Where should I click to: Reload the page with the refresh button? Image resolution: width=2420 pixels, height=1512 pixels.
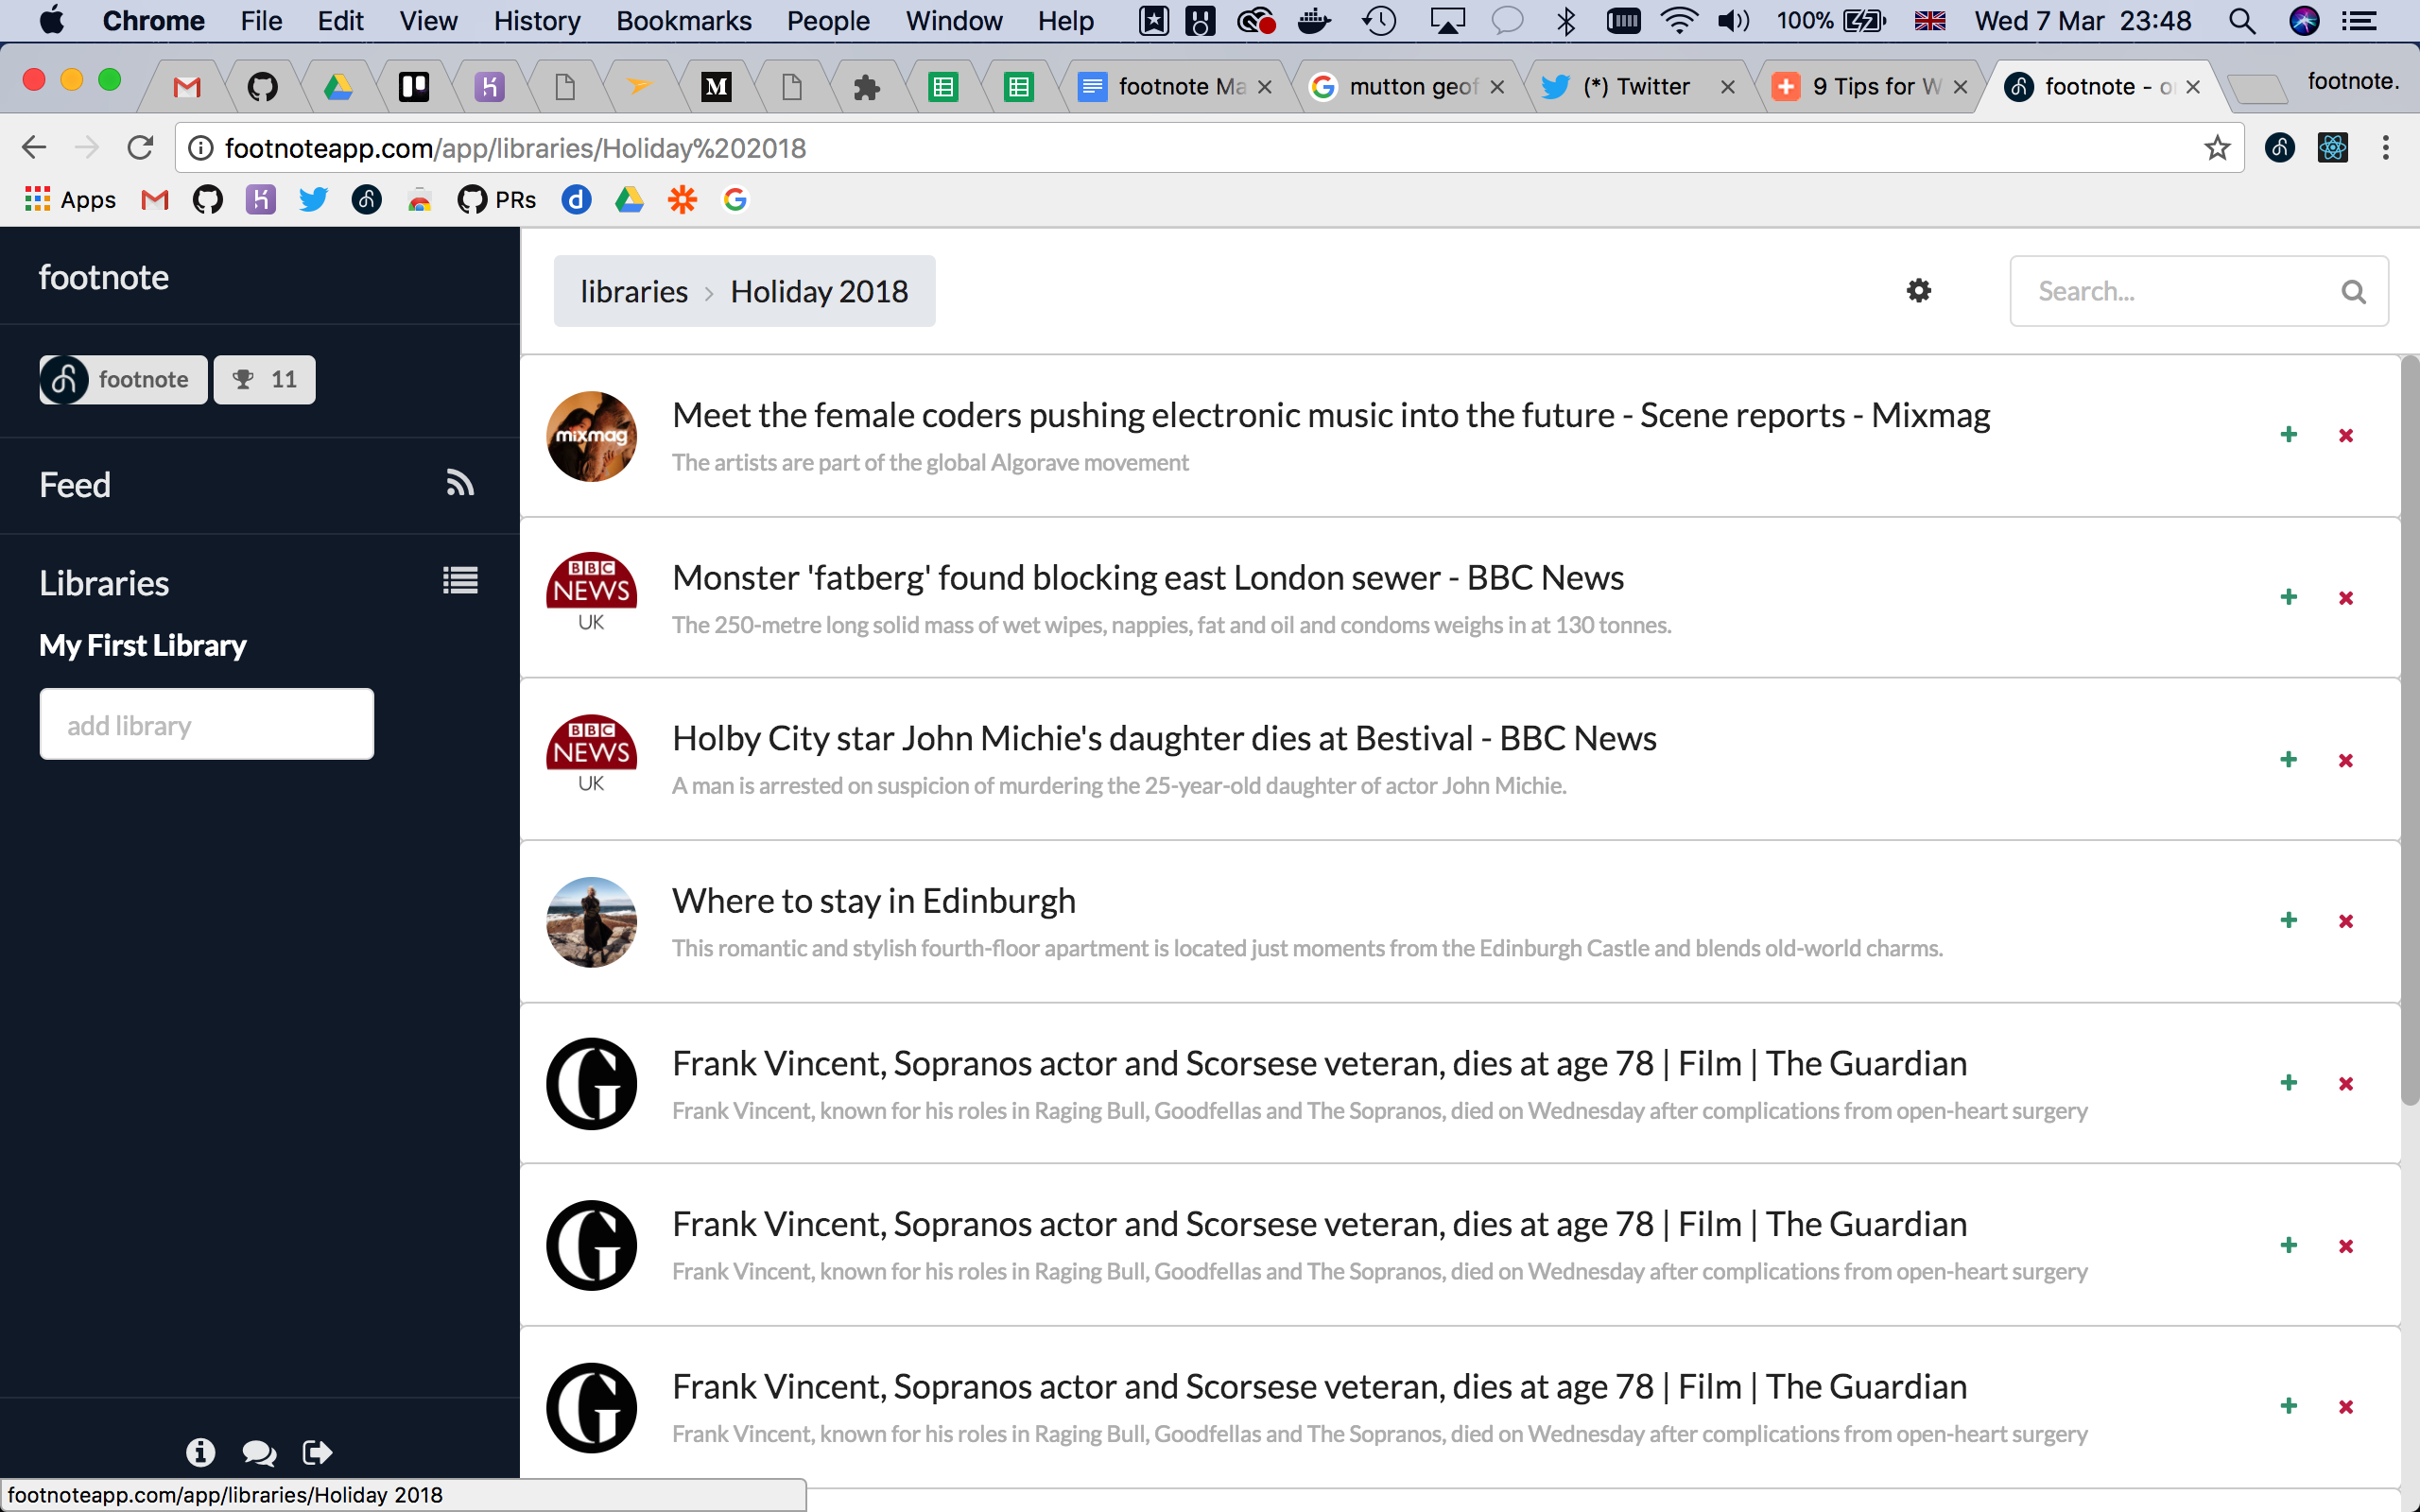pos(140,148)
